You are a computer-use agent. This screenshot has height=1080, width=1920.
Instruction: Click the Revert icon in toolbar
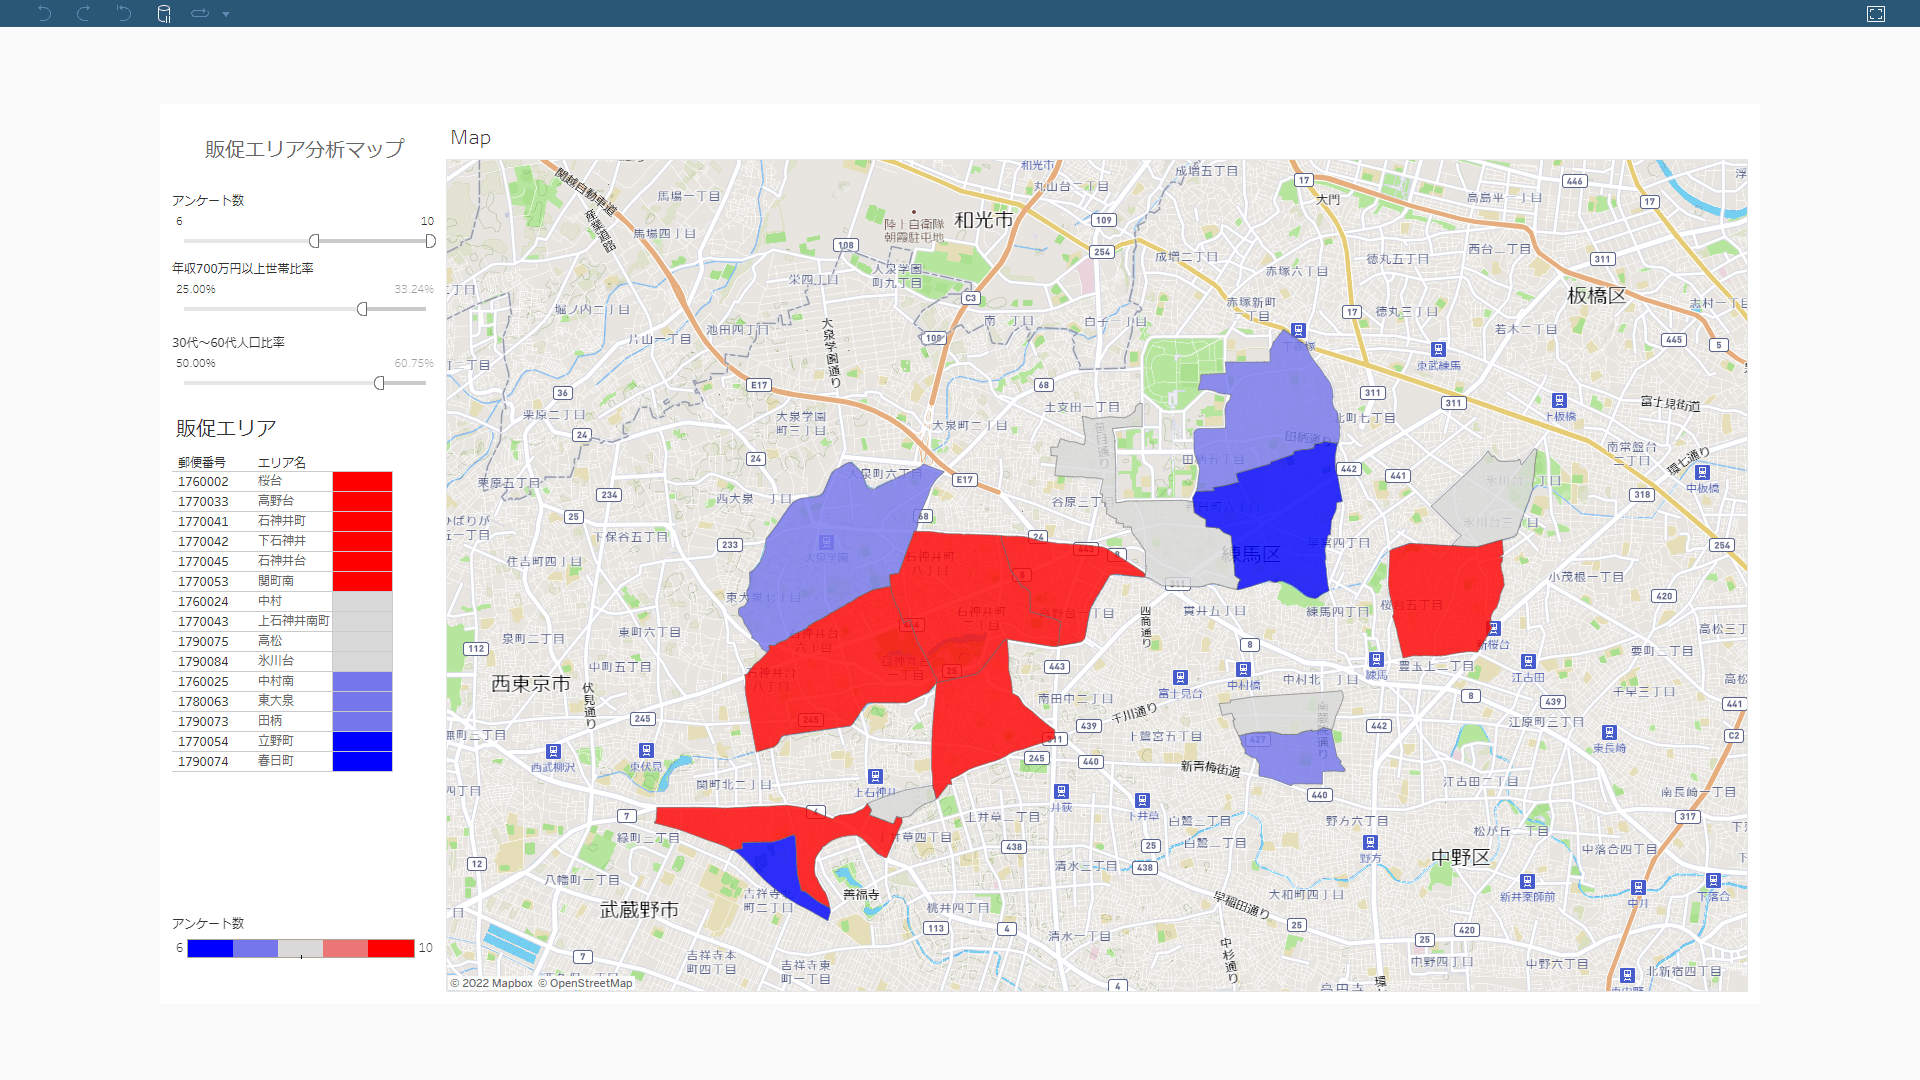pyautogui.click(x=123, y=13)
